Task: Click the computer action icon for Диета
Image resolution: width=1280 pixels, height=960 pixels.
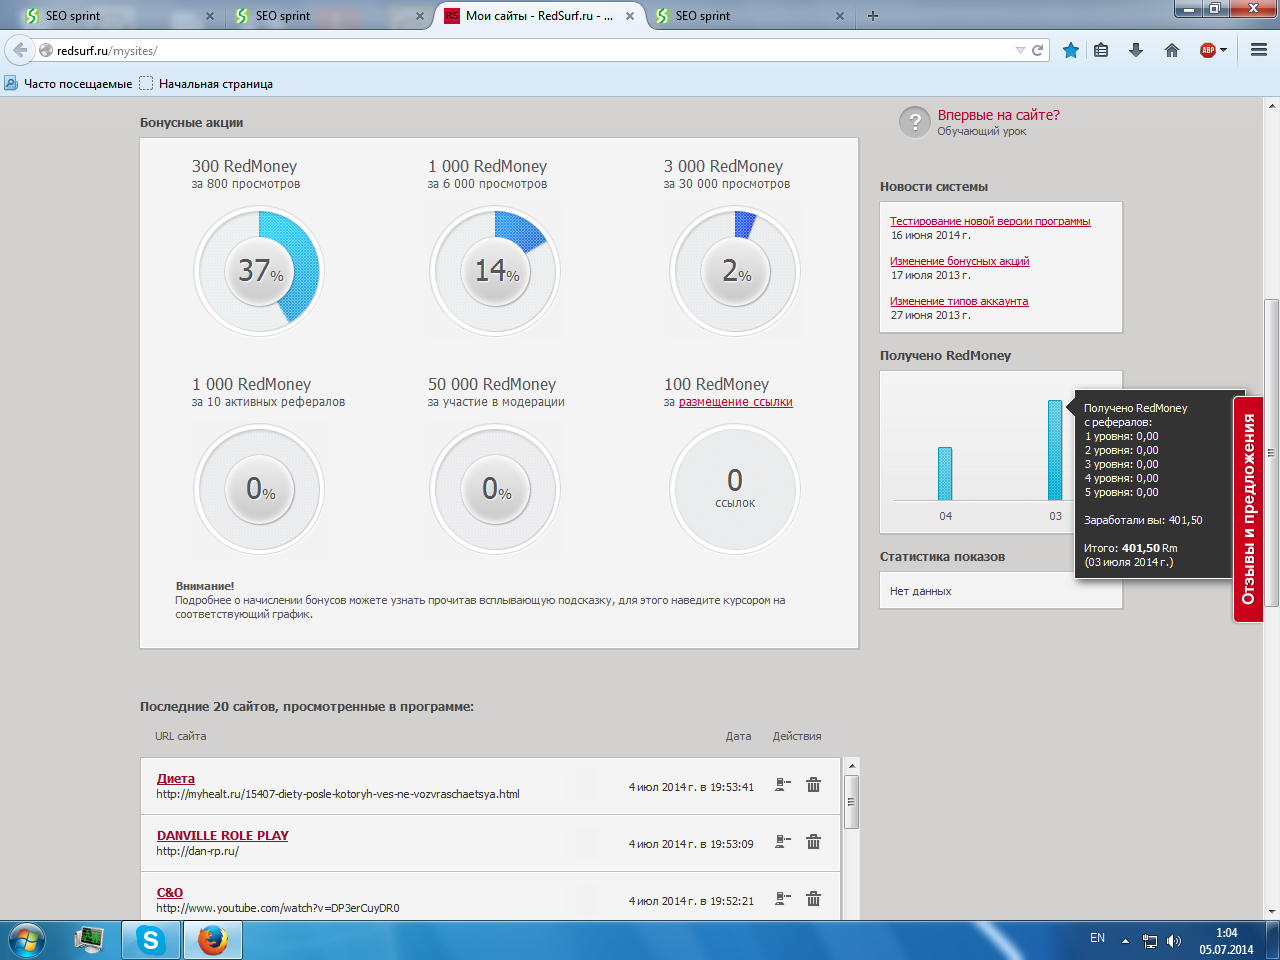Action: (x=783, y=785)
